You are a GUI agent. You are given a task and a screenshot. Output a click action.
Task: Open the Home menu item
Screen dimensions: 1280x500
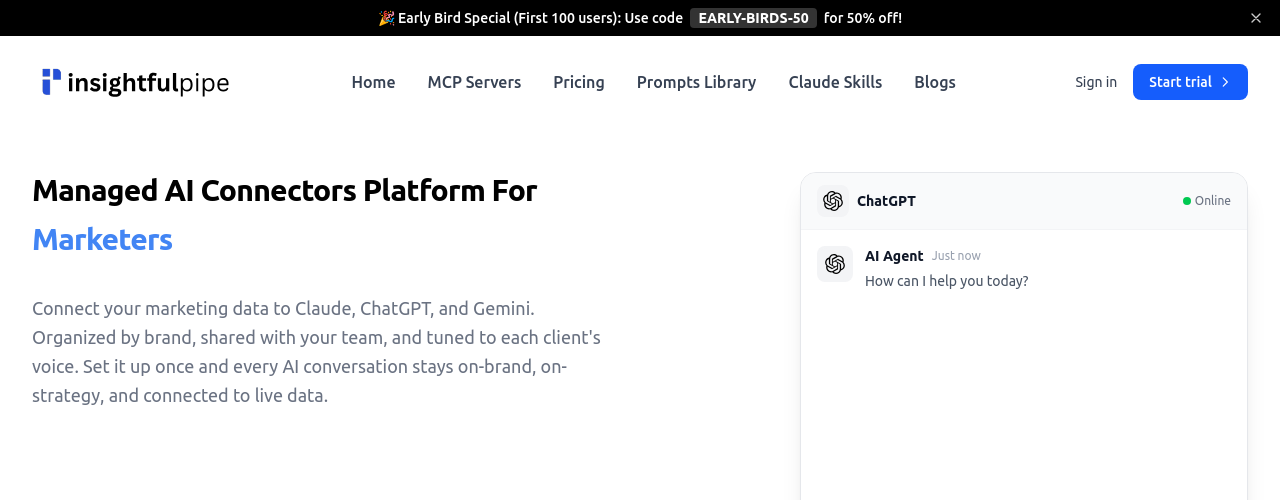373,82
